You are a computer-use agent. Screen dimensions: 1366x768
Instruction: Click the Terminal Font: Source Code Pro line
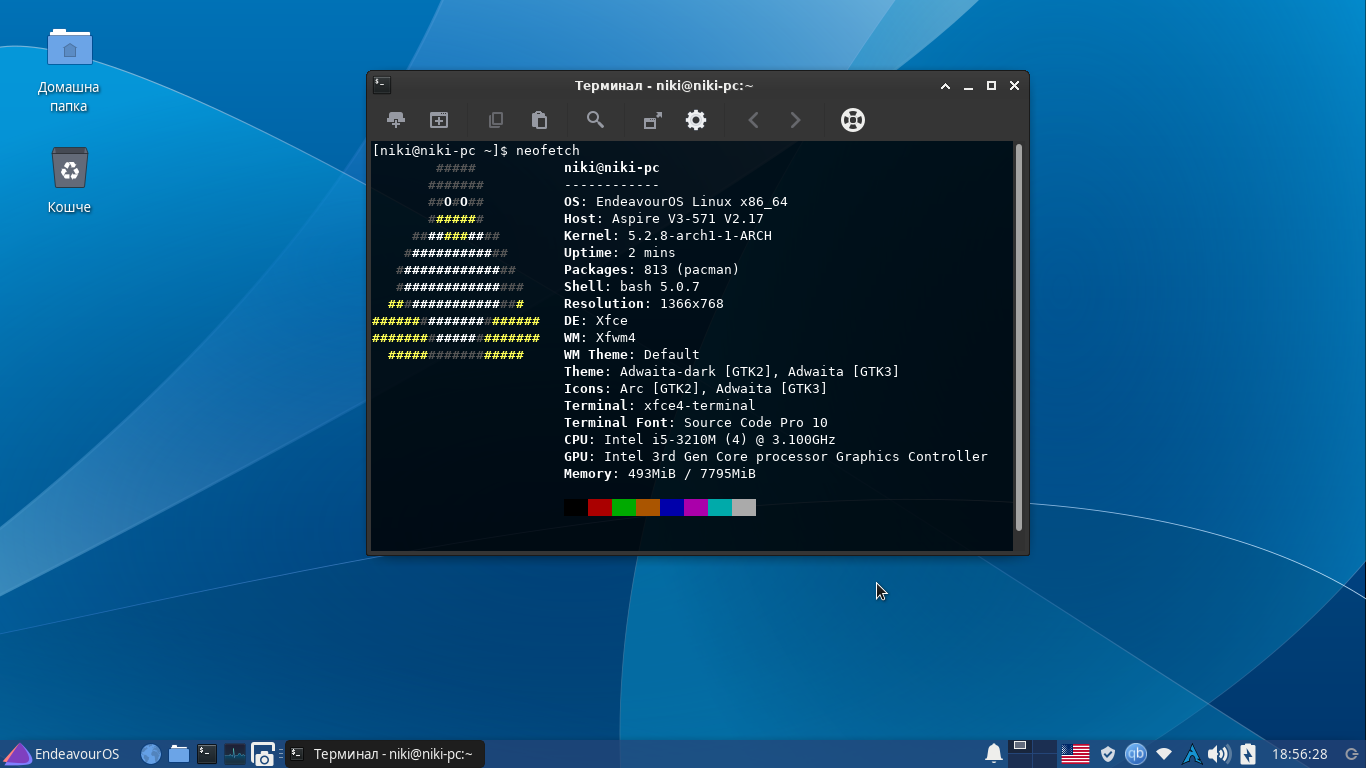click(x=696, y=422)
